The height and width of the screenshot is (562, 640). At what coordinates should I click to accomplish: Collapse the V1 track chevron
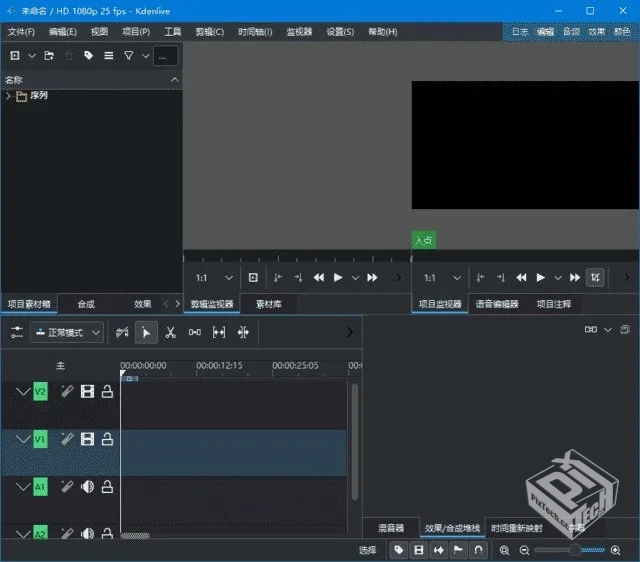[x=23, y=439]
